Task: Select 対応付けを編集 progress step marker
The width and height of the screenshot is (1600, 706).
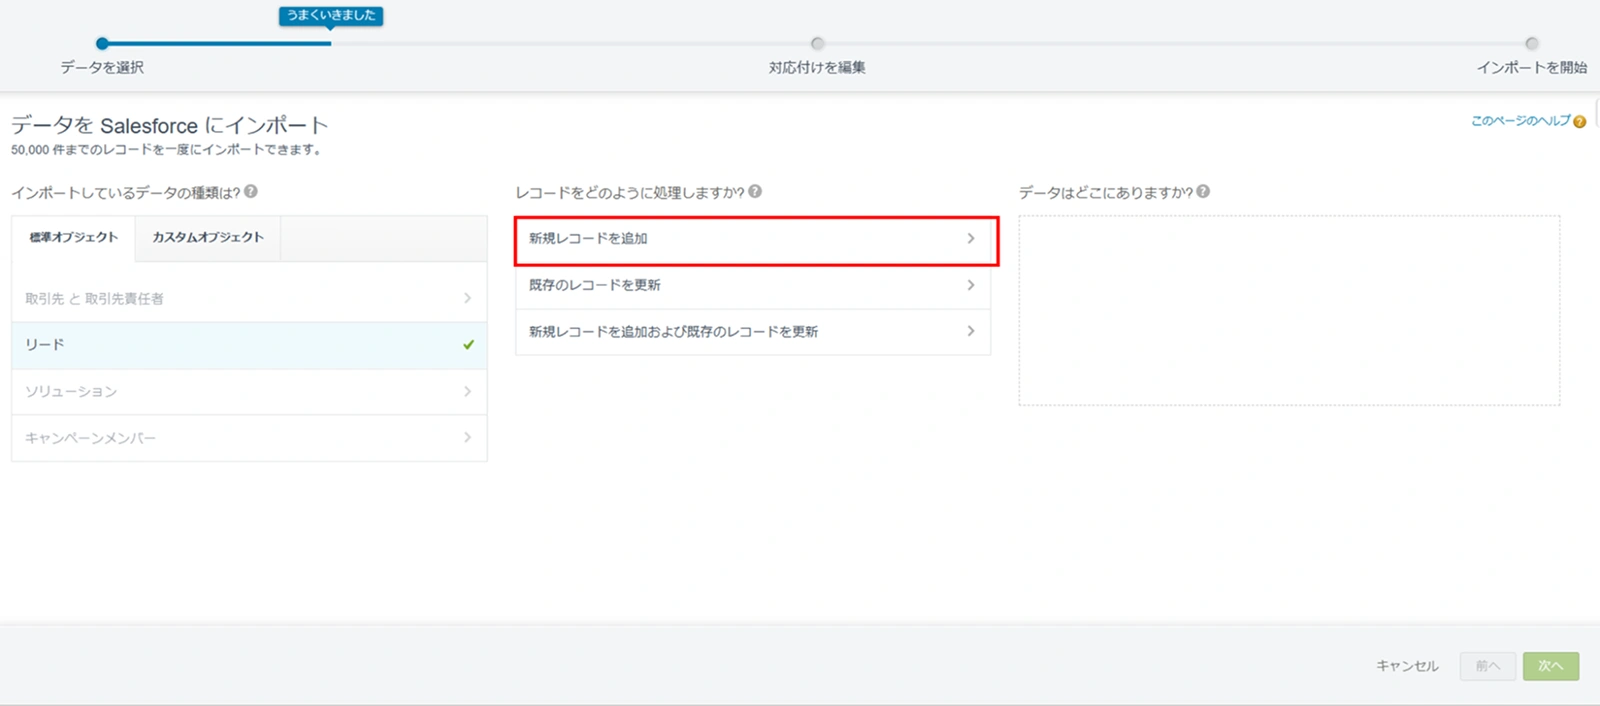Action: pos(817,43)
